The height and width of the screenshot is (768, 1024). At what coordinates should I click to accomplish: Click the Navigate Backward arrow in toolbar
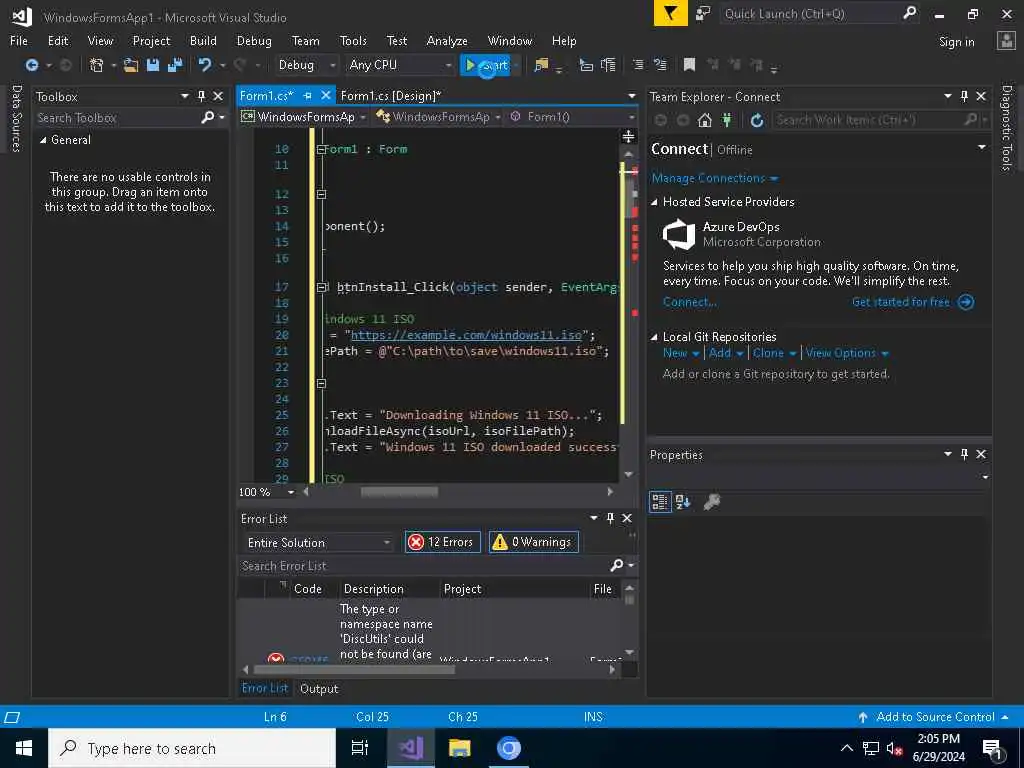coord(31,65)
